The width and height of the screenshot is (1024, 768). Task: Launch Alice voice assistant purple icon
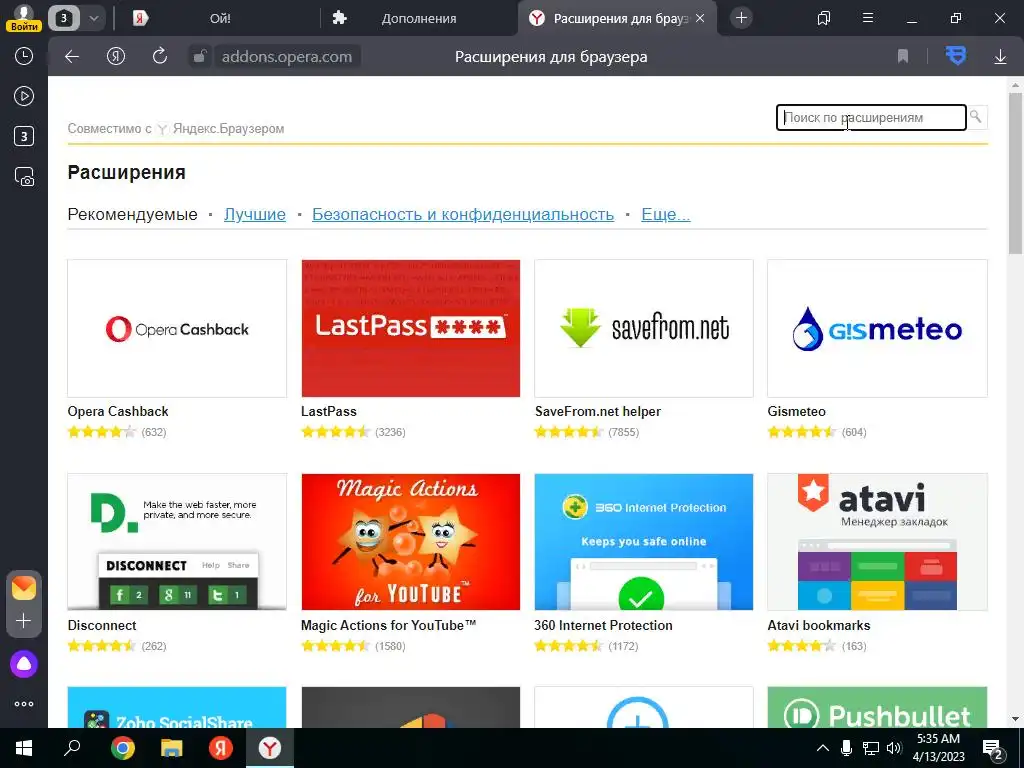pyautogui.click(x=24, y=664)
